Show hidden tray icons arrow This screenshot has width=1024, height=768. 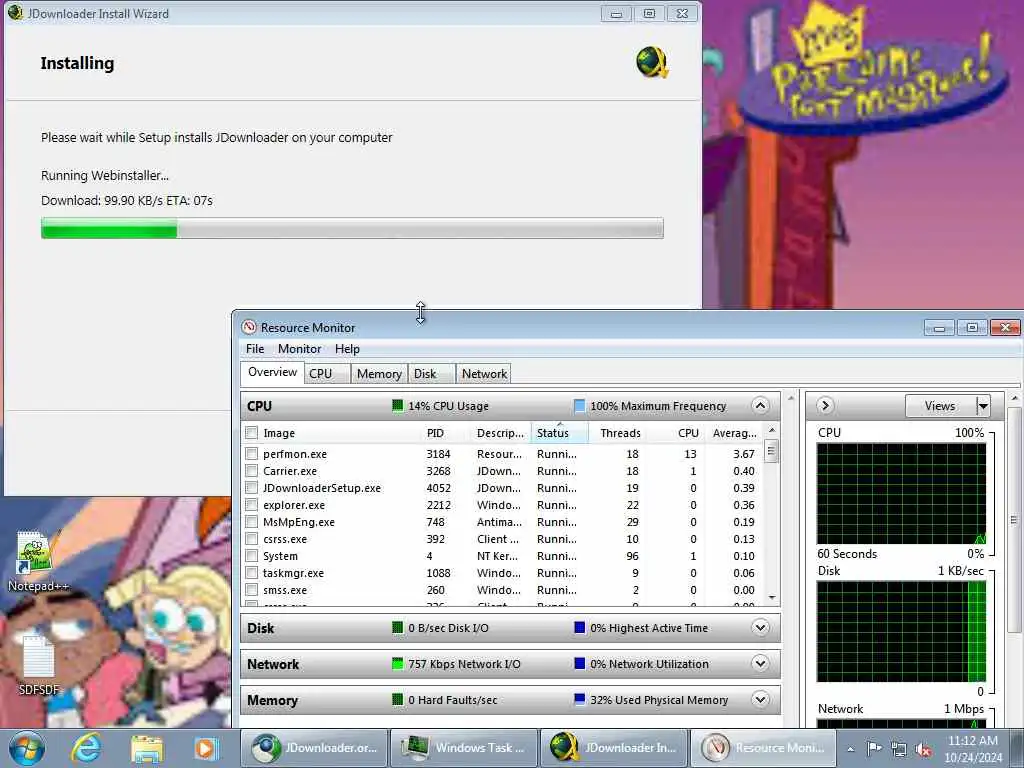point(850,749)
